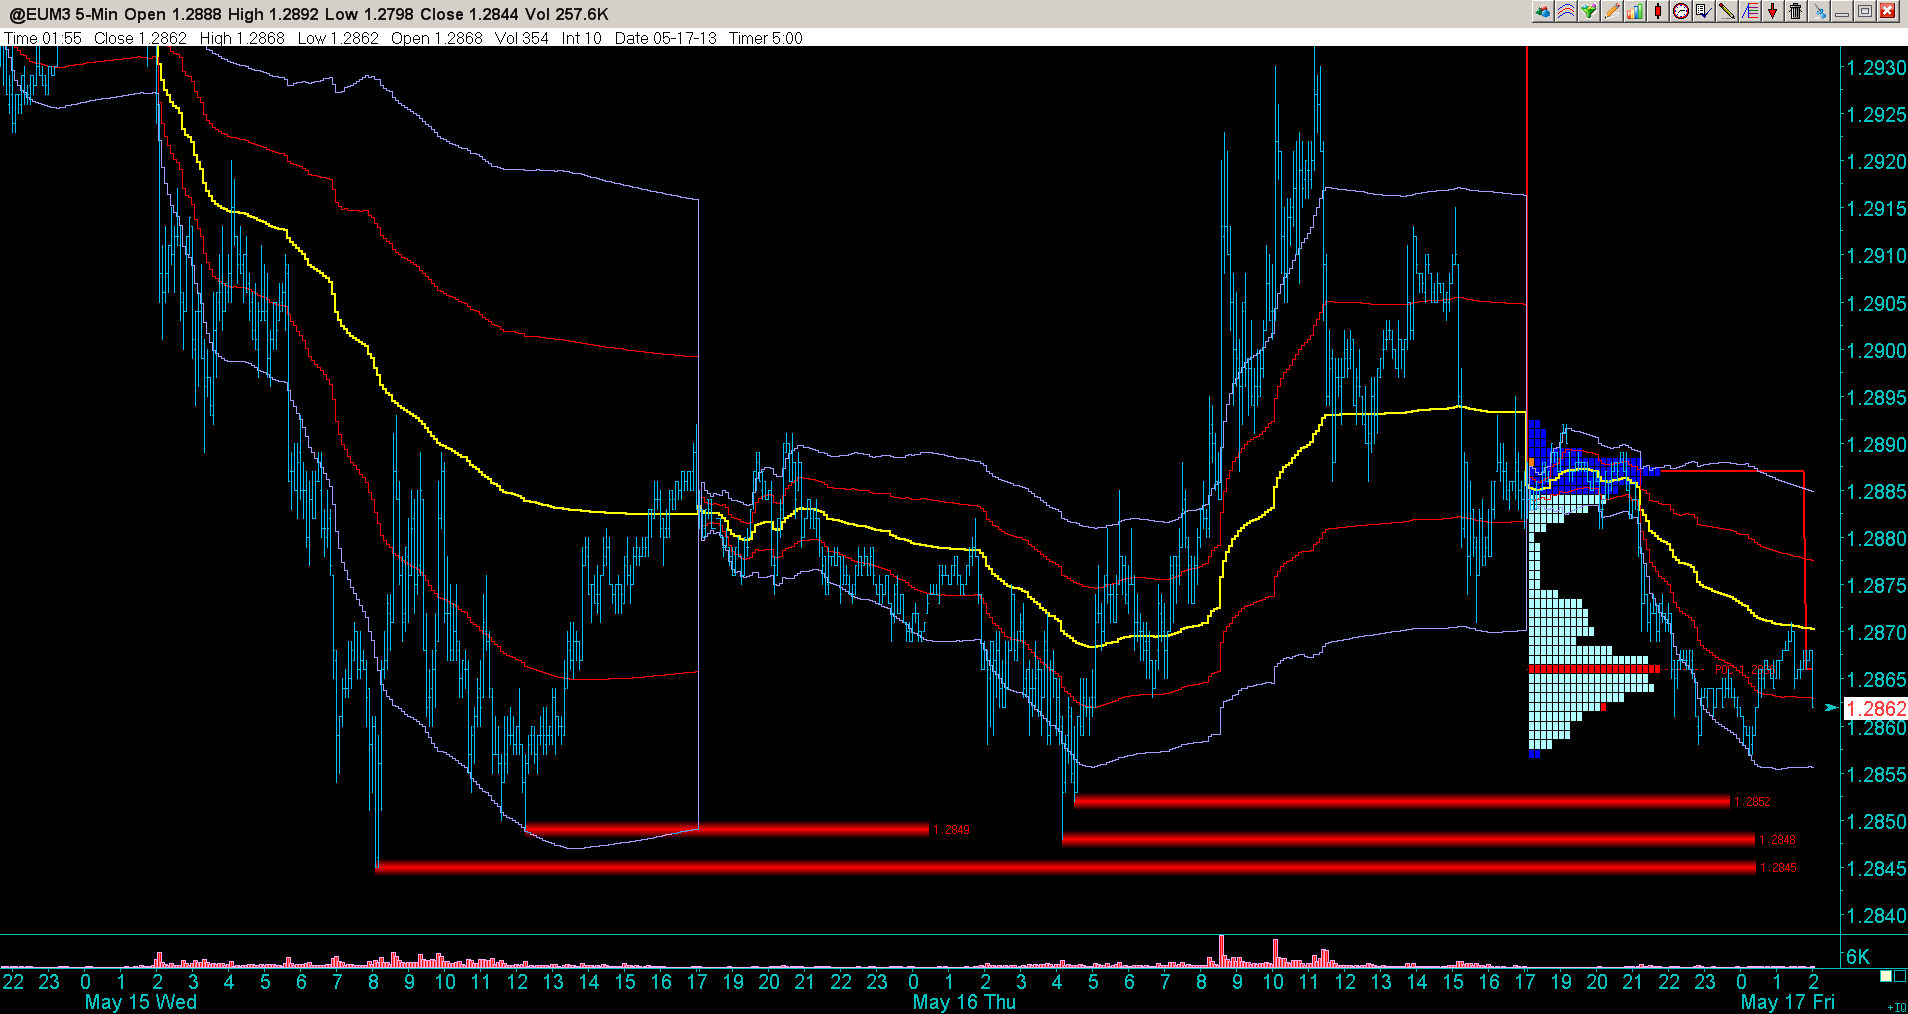
Task: Click the 1.2900 price axis label
Action: 1876,351
